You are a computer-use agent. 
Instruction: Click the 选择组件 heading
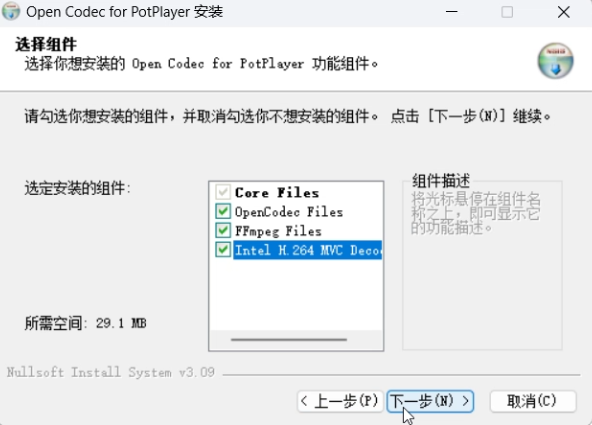[46, 45]
